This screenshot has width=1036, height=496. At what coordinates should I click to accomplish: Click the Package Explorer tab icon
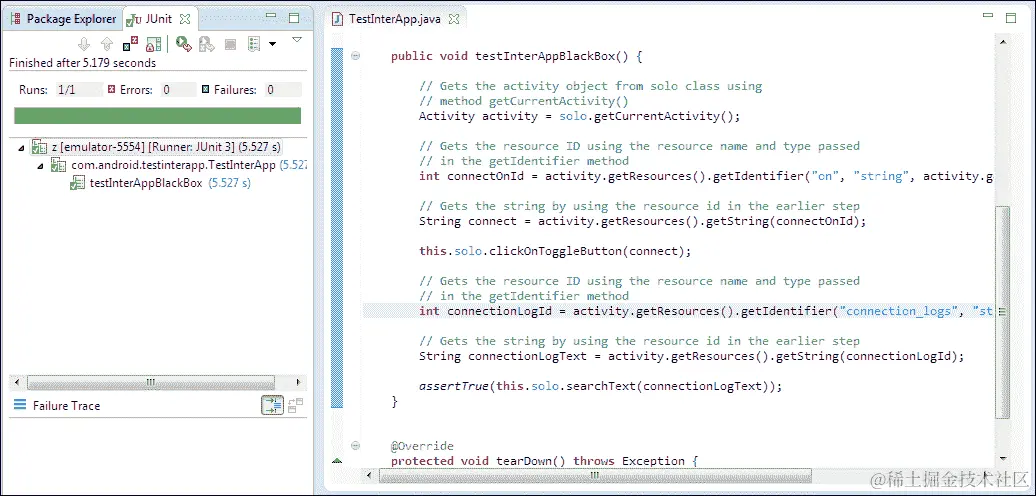click(x=15, y=19)
